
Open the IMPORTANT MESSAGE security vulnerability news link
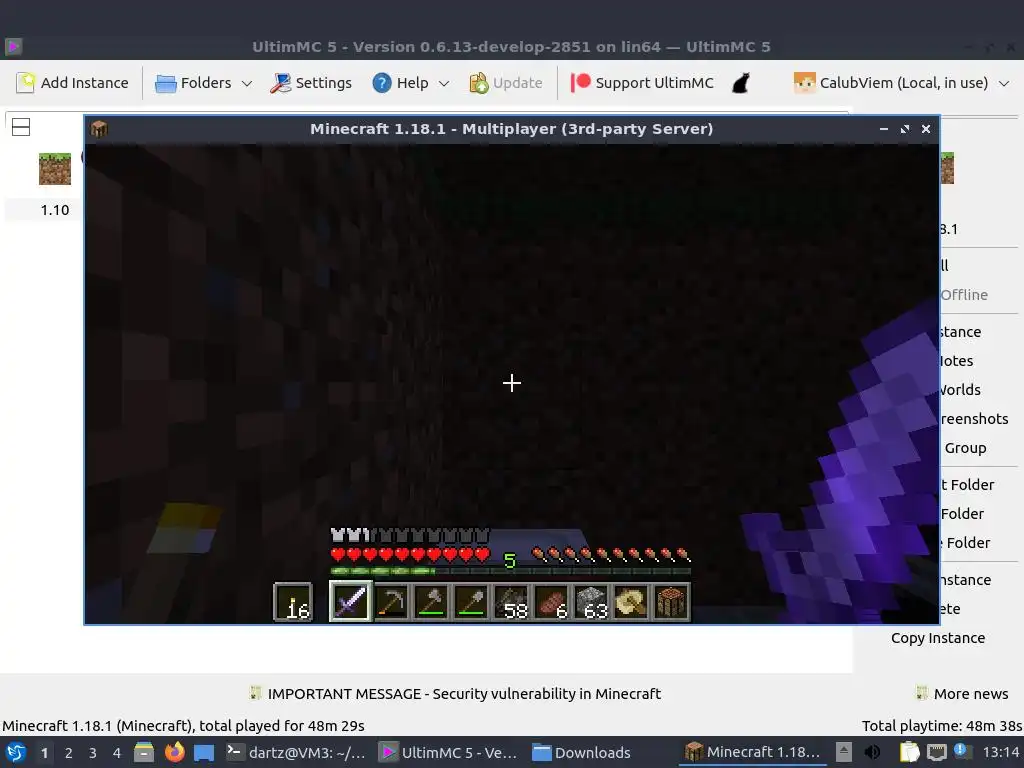tap(464, 694)
